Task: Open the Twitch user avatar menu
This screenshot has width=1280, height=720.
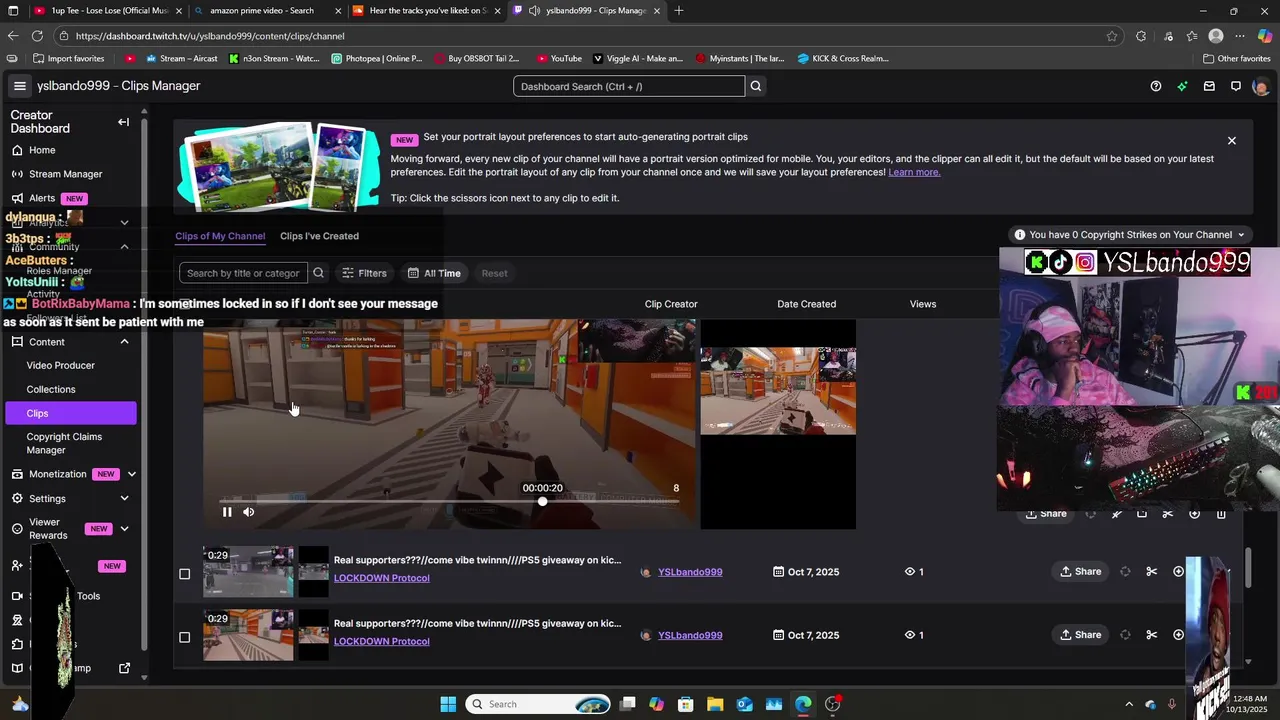Action: point(1260,86)
